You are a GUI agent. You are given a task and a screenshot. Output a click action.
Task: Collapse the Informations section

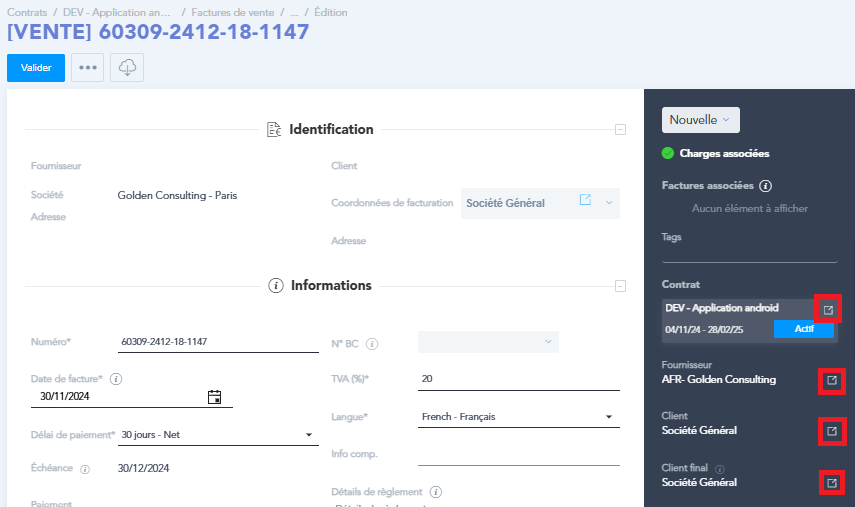pyautogui.click(x=620, y=286)
